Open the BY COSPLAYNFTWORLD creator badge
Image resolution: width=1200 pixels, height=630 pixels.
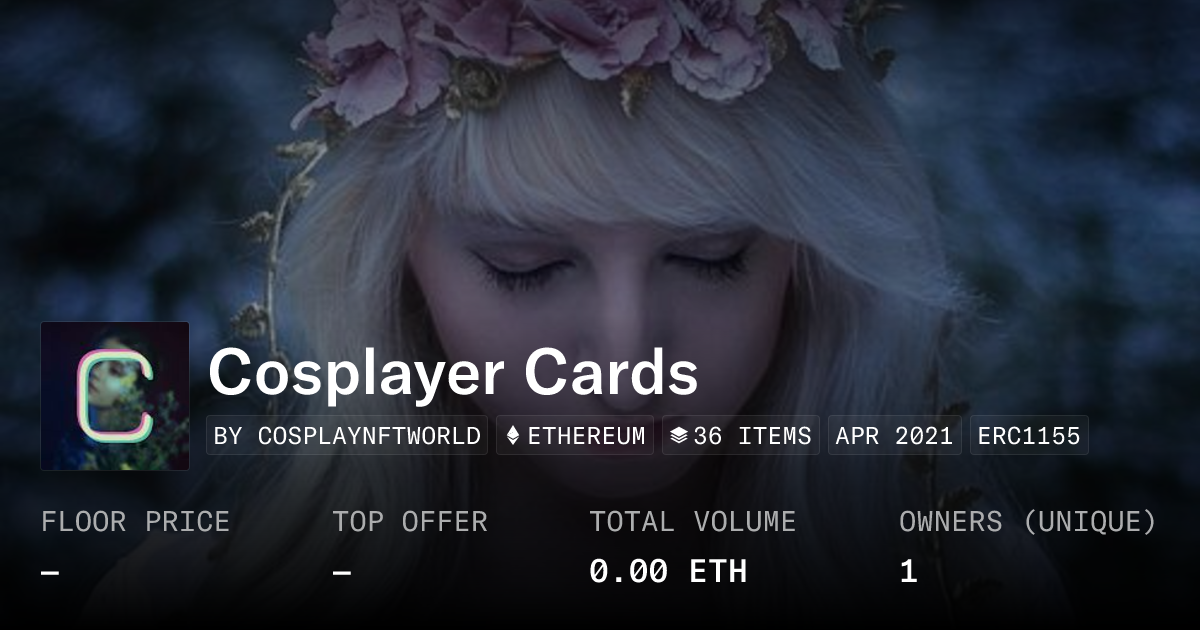[347, 436]
